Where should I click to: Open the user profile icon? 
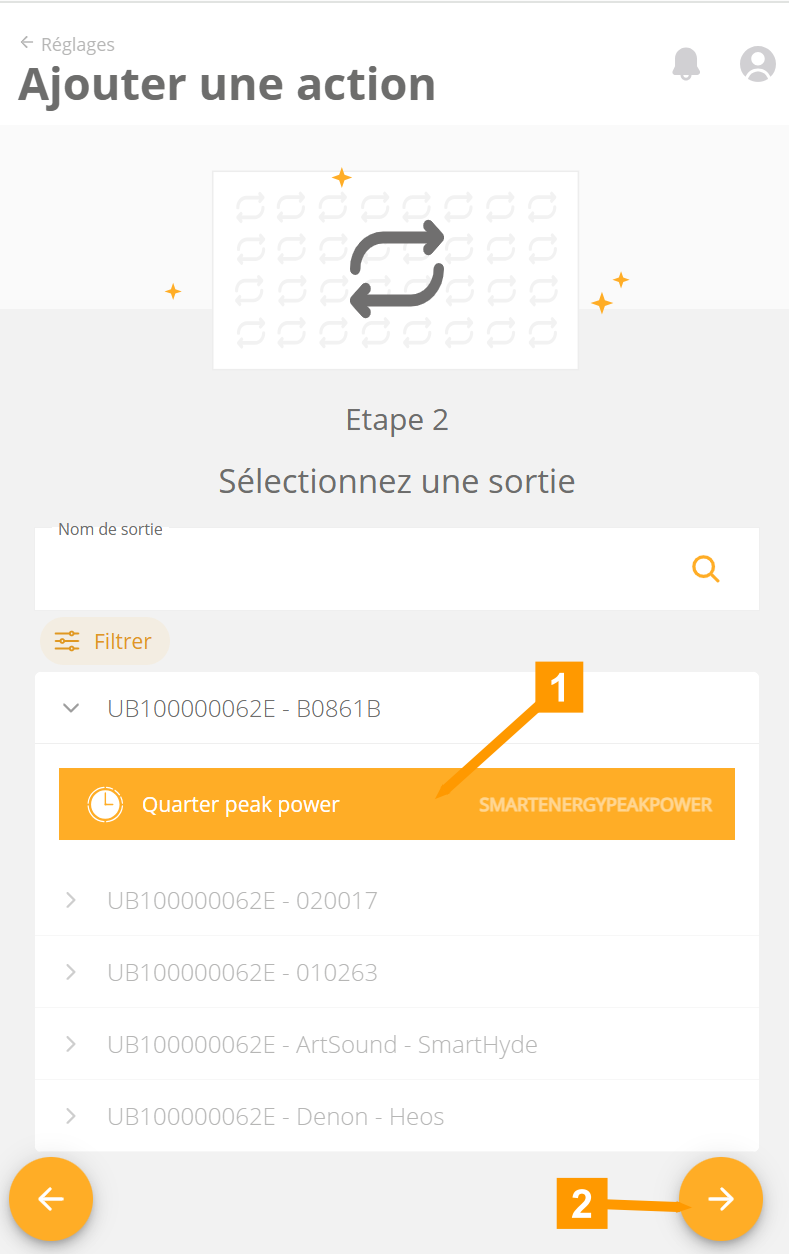coord(757,63)
